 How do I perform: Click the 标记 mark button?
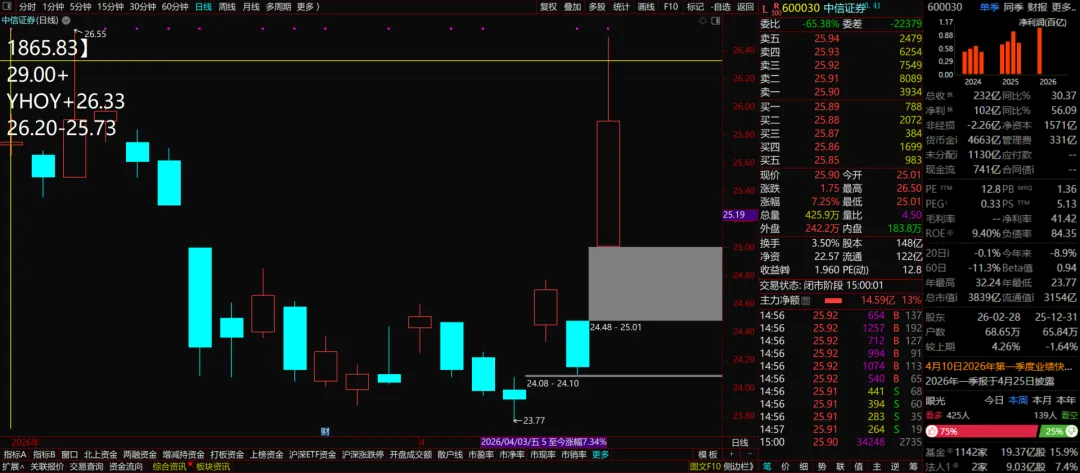(x=695, y=6)
